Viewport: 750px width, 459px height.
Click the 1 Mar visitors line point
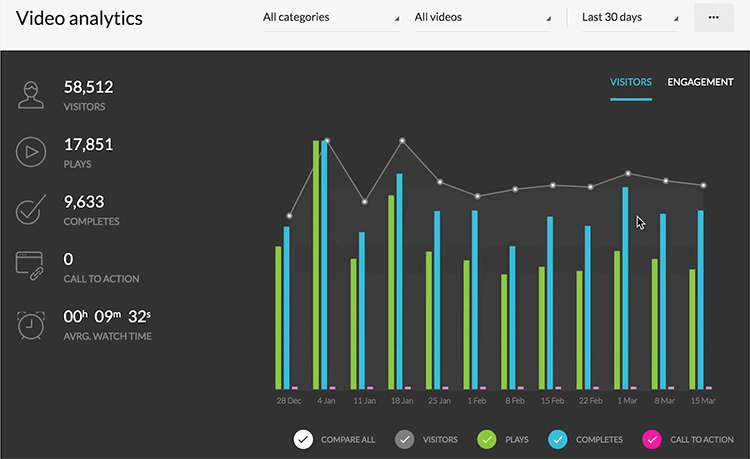(628, 174)
